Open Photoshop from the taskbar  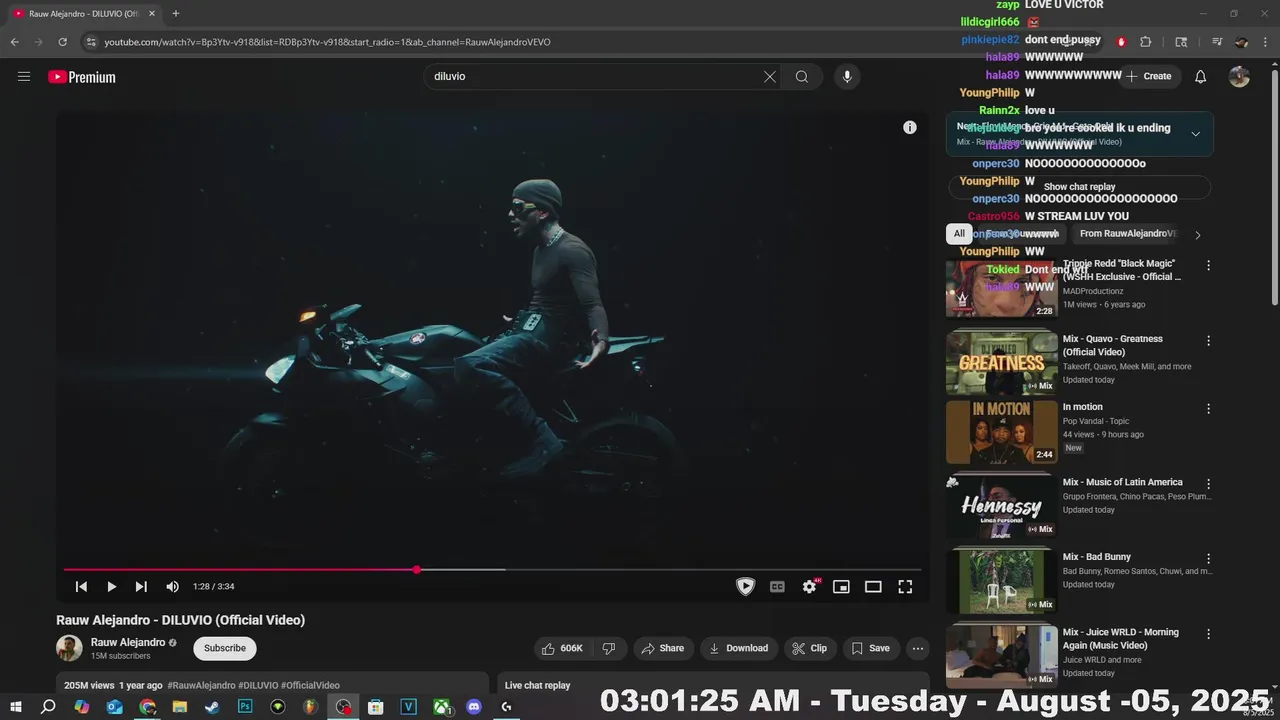tap(245, 707)
